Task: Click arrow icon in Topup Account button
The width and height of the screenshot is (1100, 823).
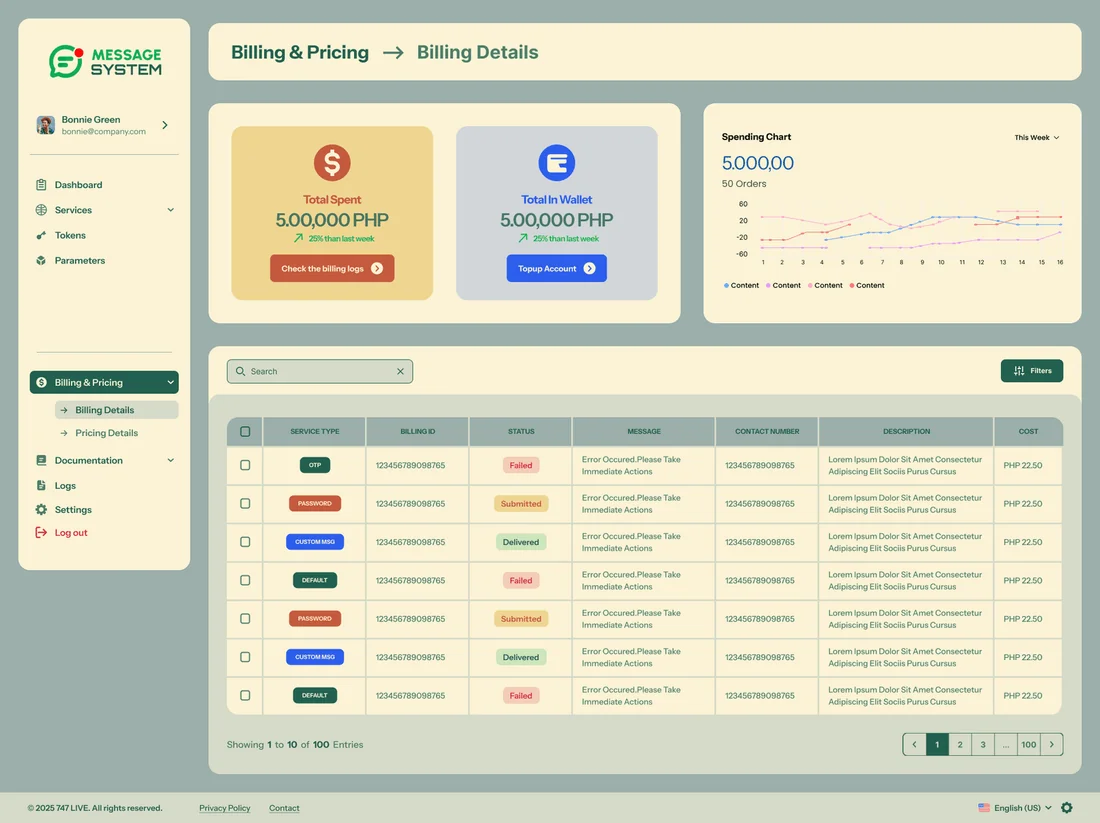Action: click(x=589, y=268)
